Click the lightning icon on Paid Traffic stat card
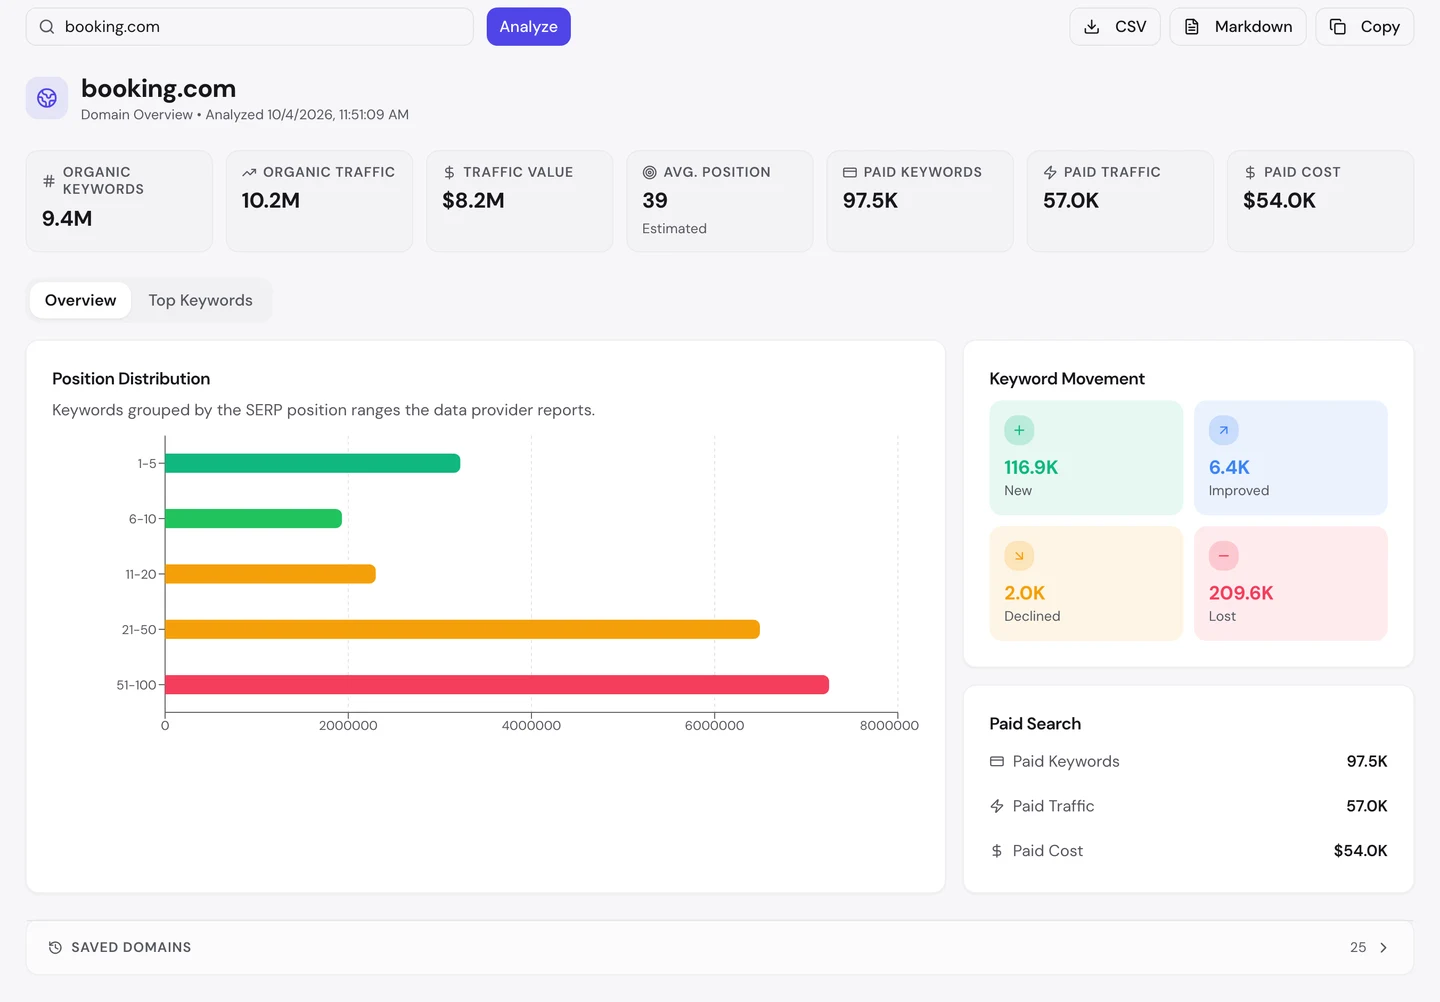Screen dimensions: 1440x1002 (1050, 172)
